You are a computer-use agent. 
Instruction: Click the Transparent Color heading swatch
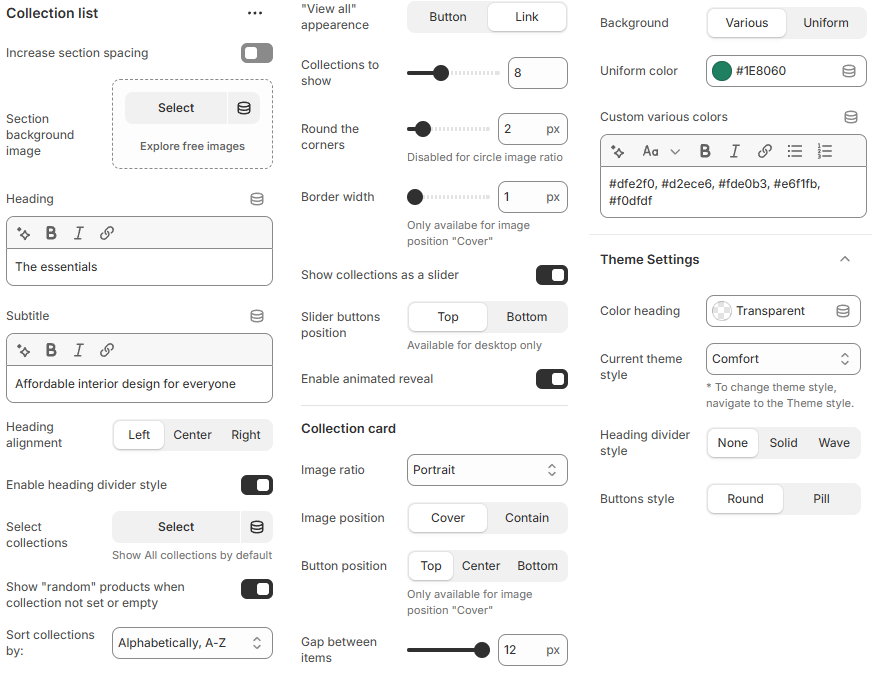(722, 311)
